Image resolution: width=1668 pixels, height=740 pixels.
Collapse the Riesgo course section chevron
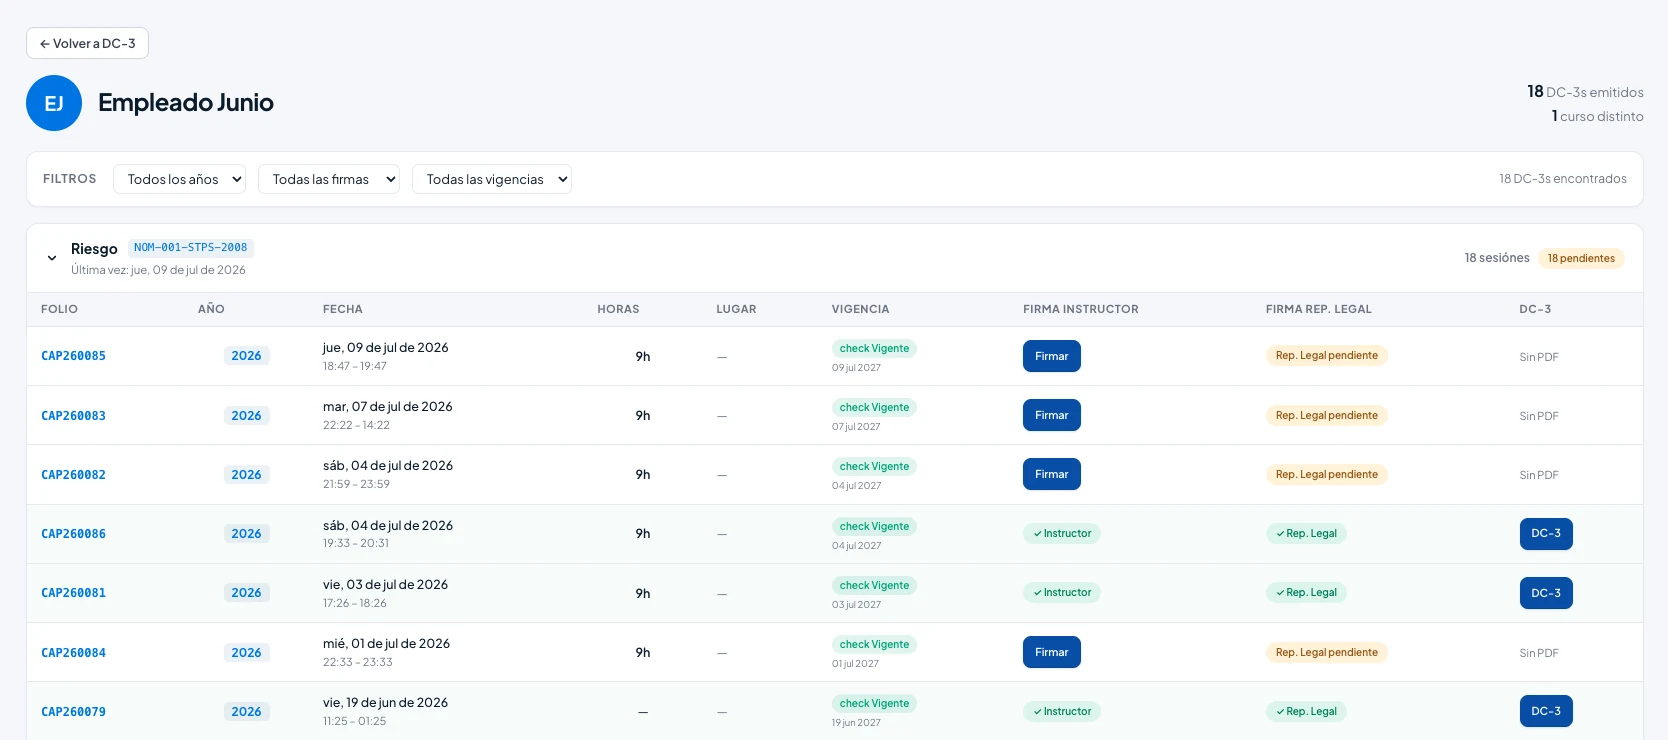click(x=52, y=258)
